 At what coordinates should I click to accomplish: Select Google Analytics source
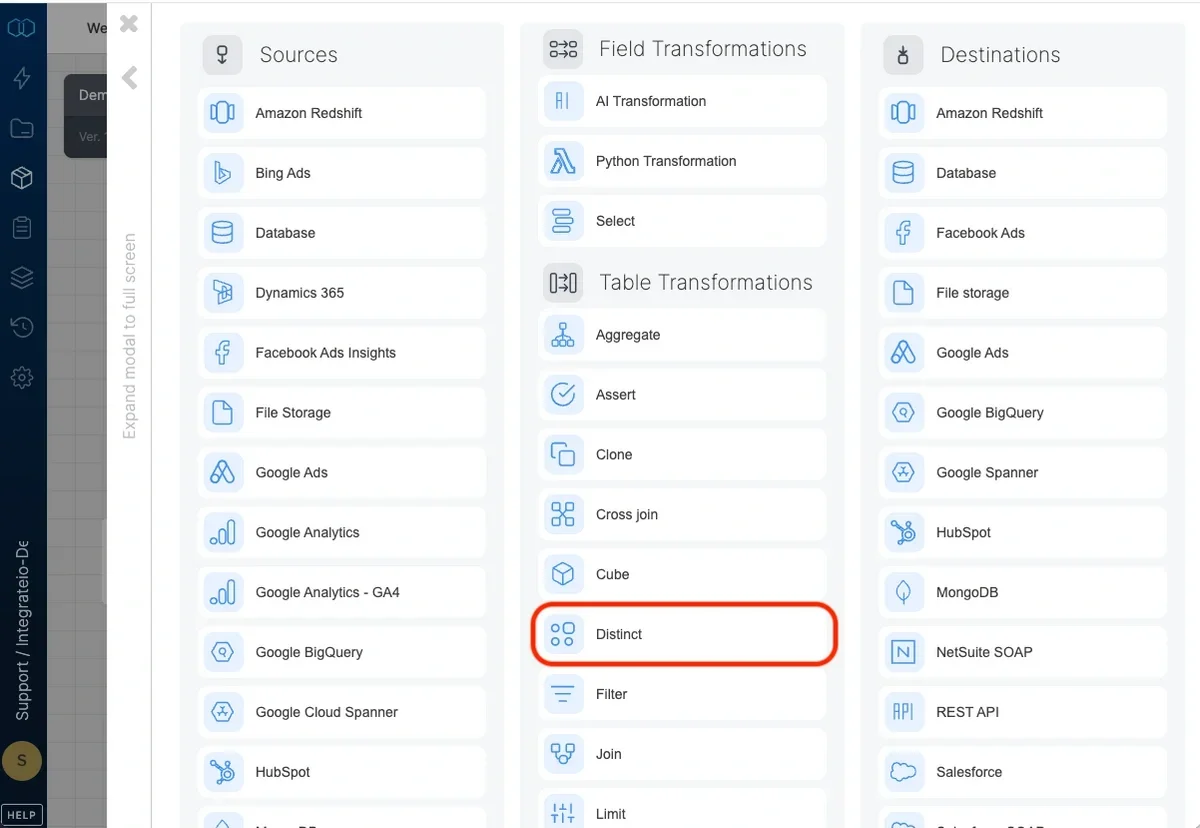[342, 533]
